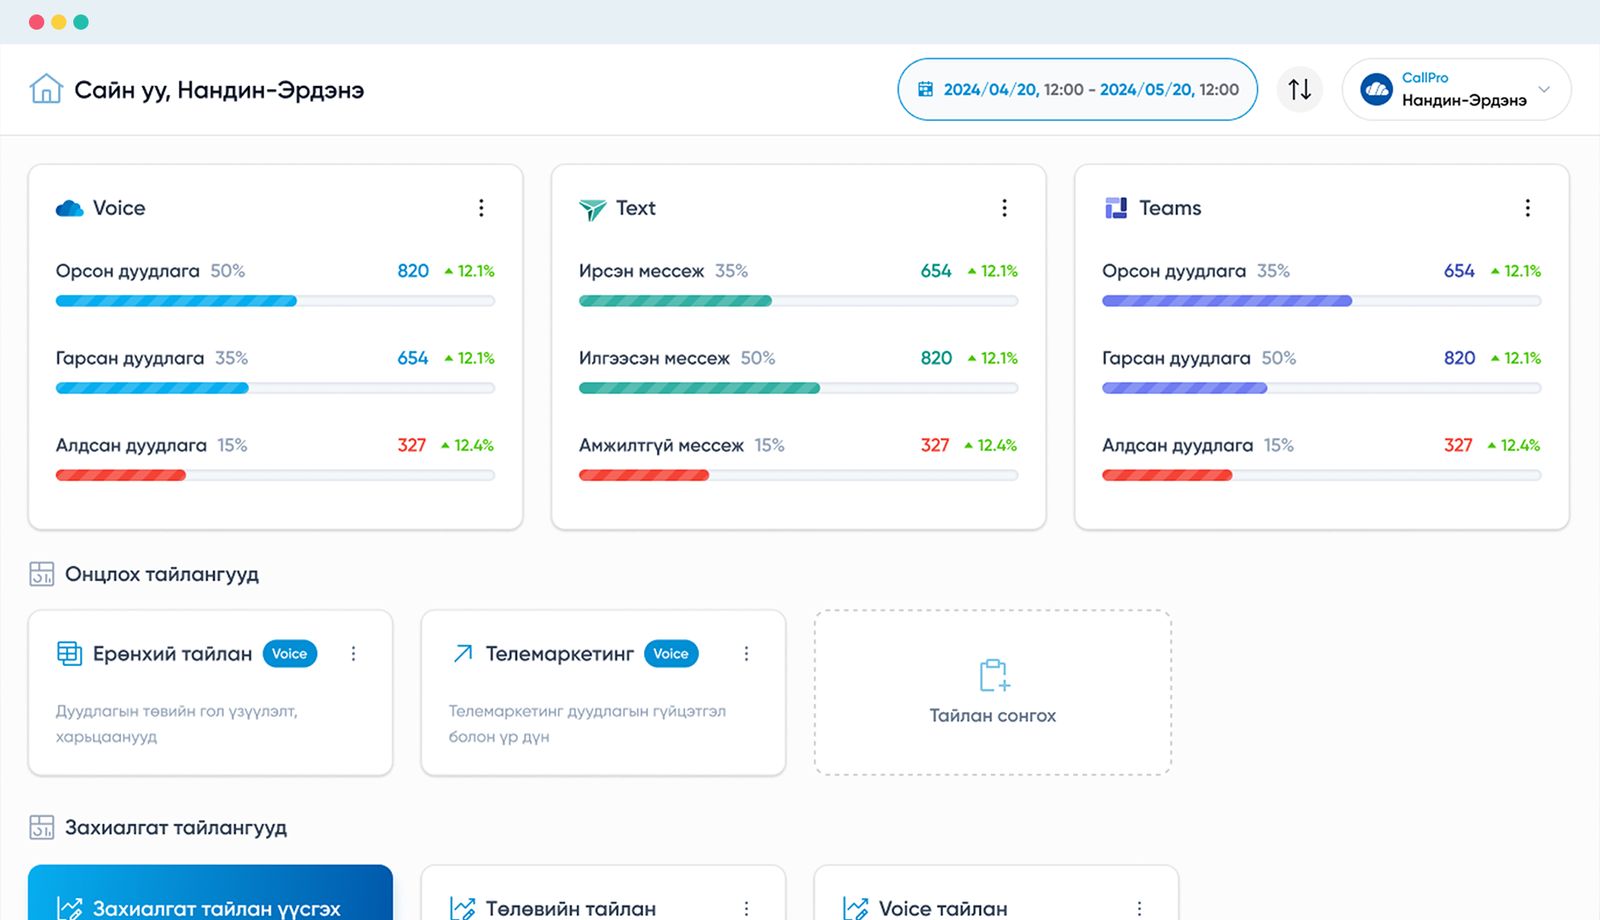Click the Text paper plane icon
Viewport: 1600px width, 920px height.
point(592,208)
